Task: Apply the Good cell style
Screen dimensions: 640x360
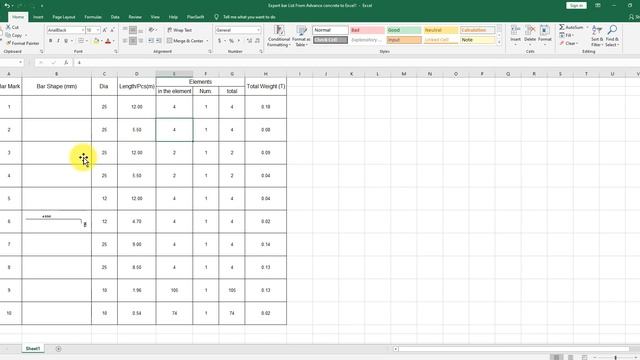Action: [x=404, y=30]
